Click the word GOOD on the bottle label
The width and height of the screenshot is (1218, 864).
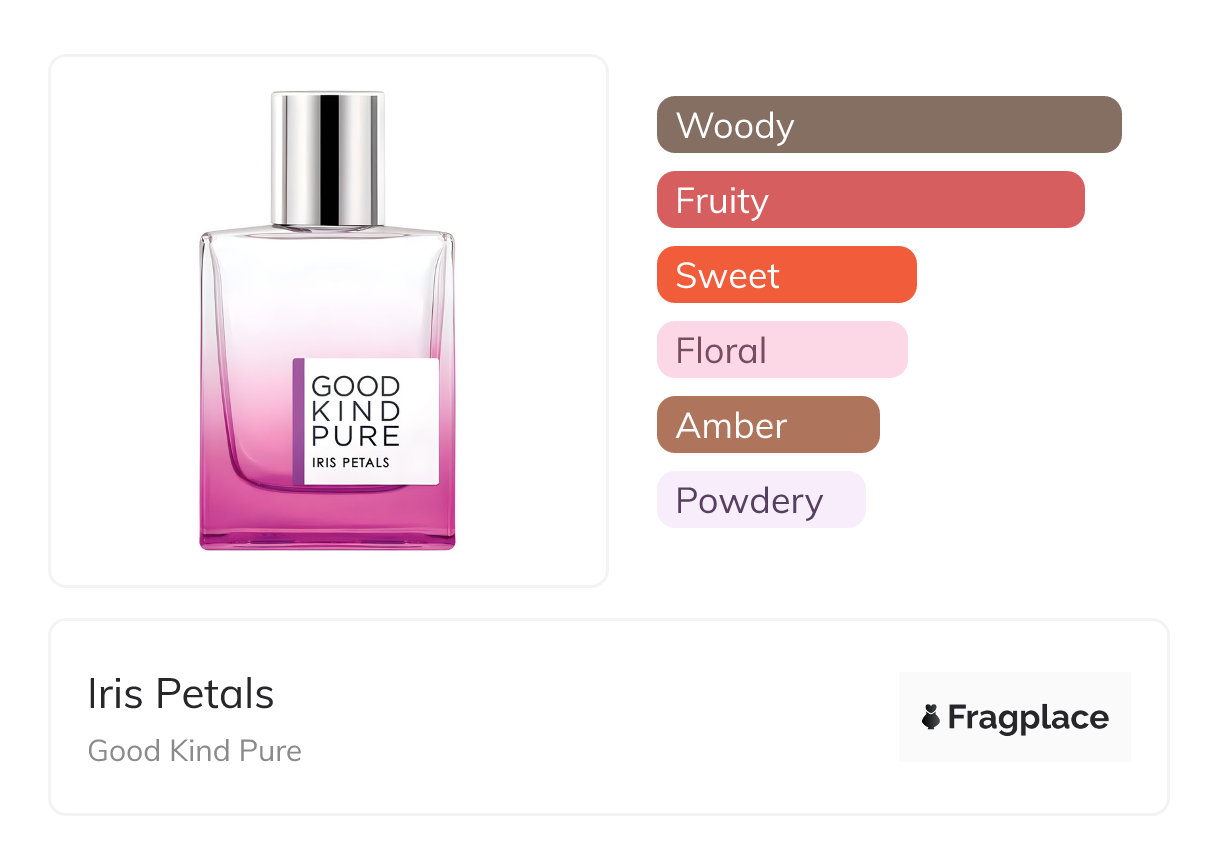pyautogui.click(x=356, y=387)
